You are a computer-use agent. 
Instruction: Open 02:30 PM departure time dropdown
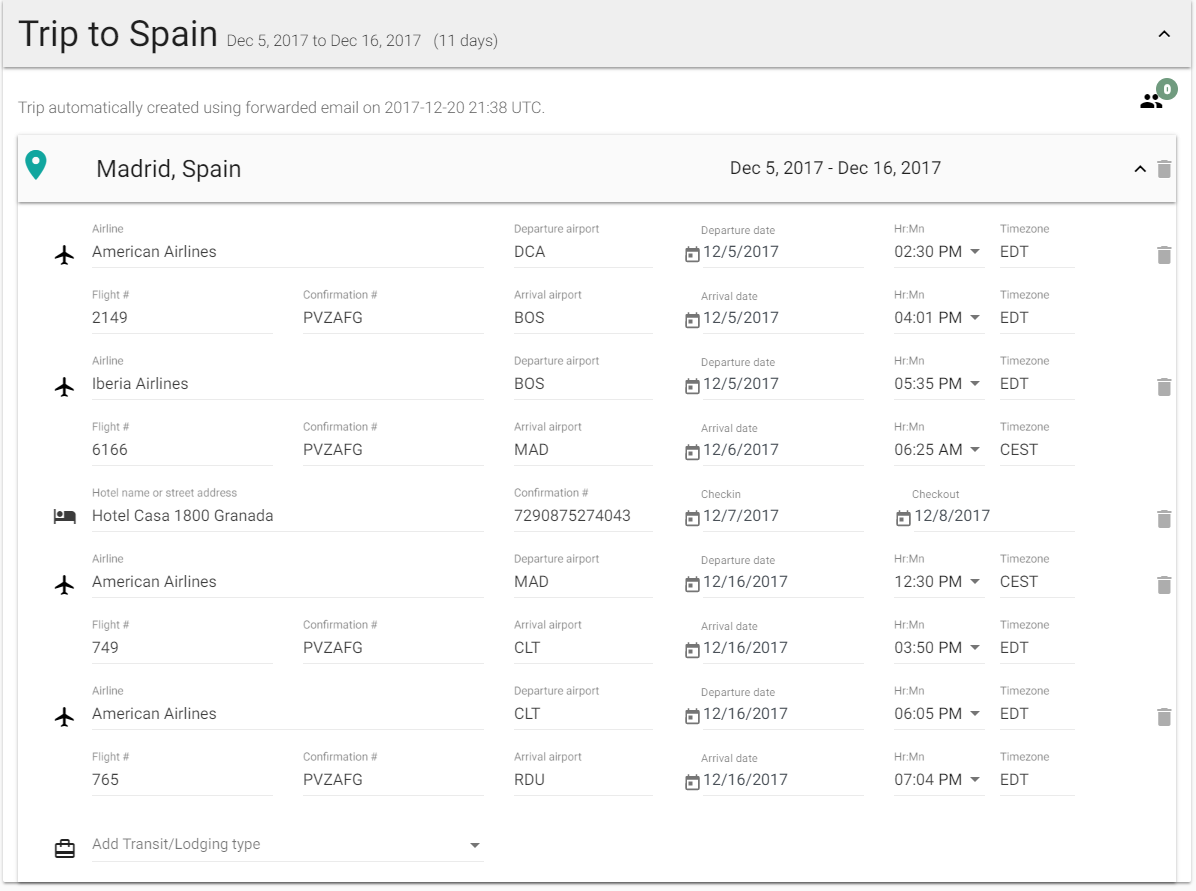[x=975, y=252]
